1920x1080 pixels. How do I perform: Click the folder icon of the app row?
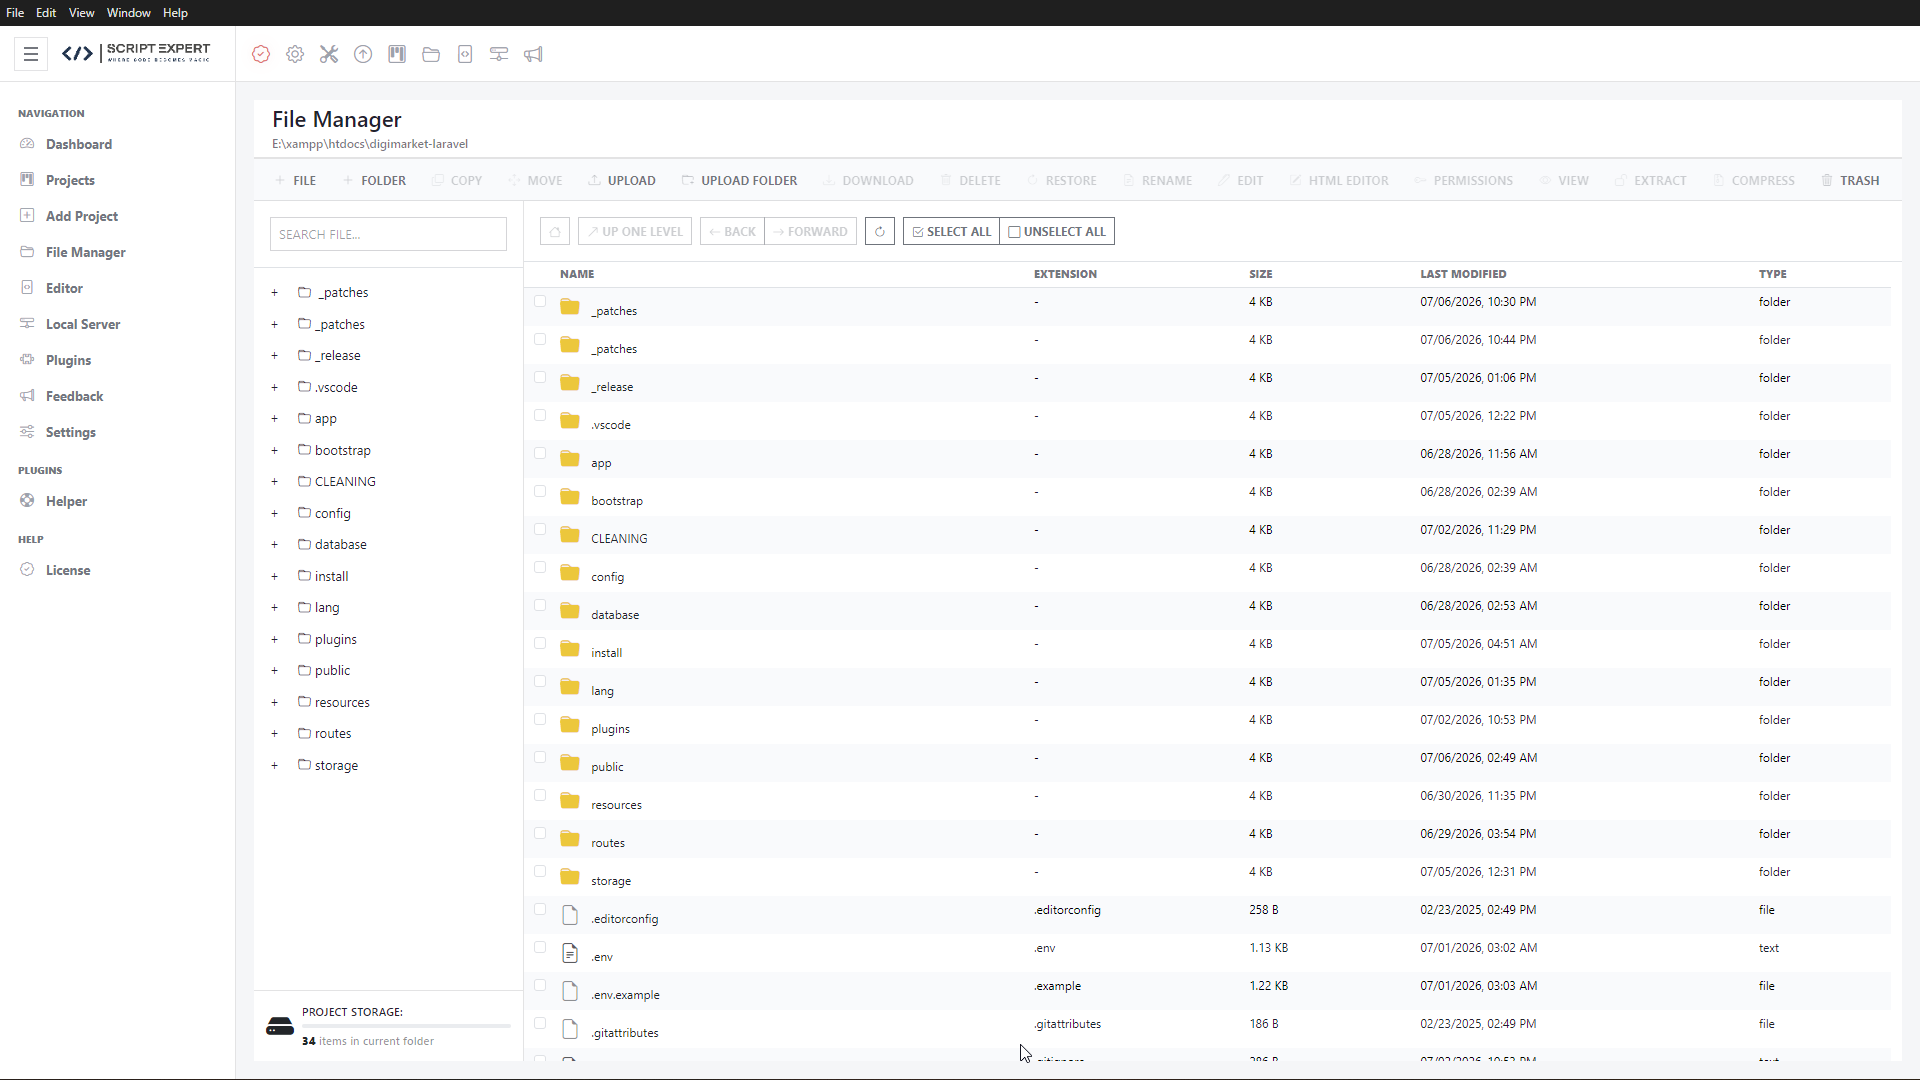[570, 458]
